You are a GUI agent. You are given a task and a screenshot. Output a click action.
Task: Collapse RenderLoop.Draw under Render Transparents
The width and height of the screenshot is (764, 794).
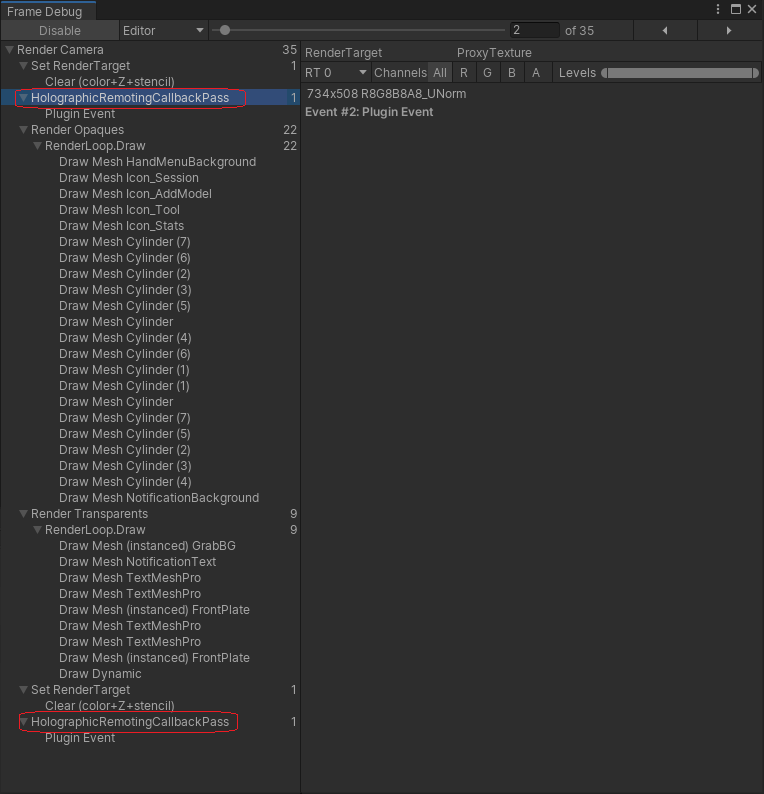point(37,530)
